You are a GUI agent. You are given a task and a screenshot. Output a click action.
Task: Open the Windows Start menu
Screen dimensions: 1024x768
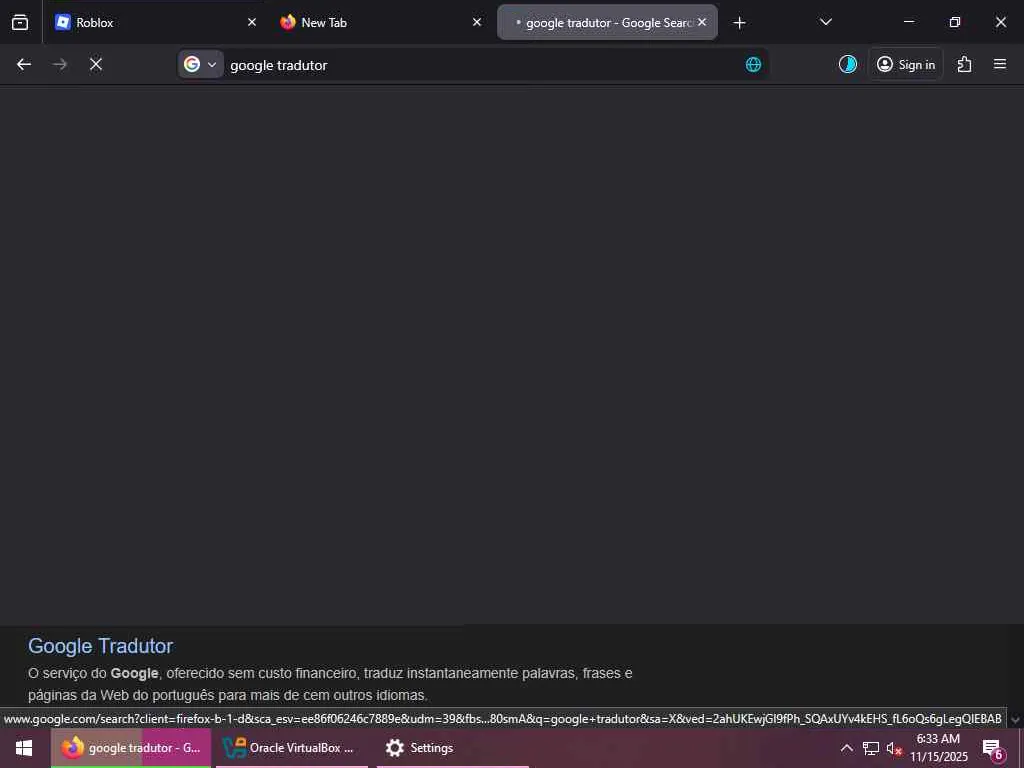pyautogui.click(x=24, y=748)
